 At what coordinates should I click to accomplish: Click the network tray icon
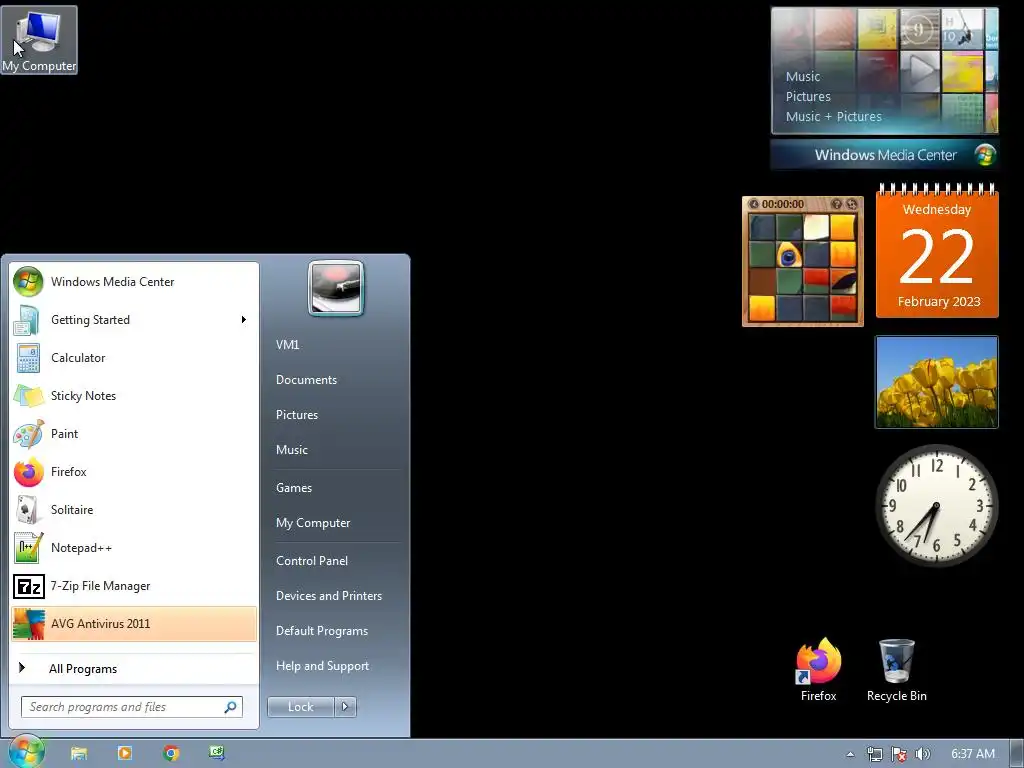pyautogui.click(x=874, y=754)
